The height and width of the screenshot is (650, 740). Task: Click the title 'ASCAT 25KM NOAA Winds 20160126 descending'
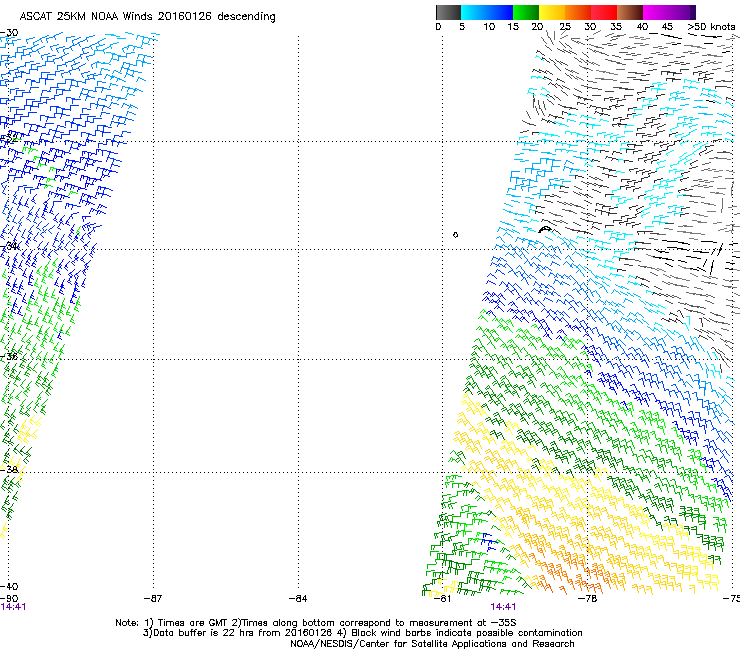147,17
